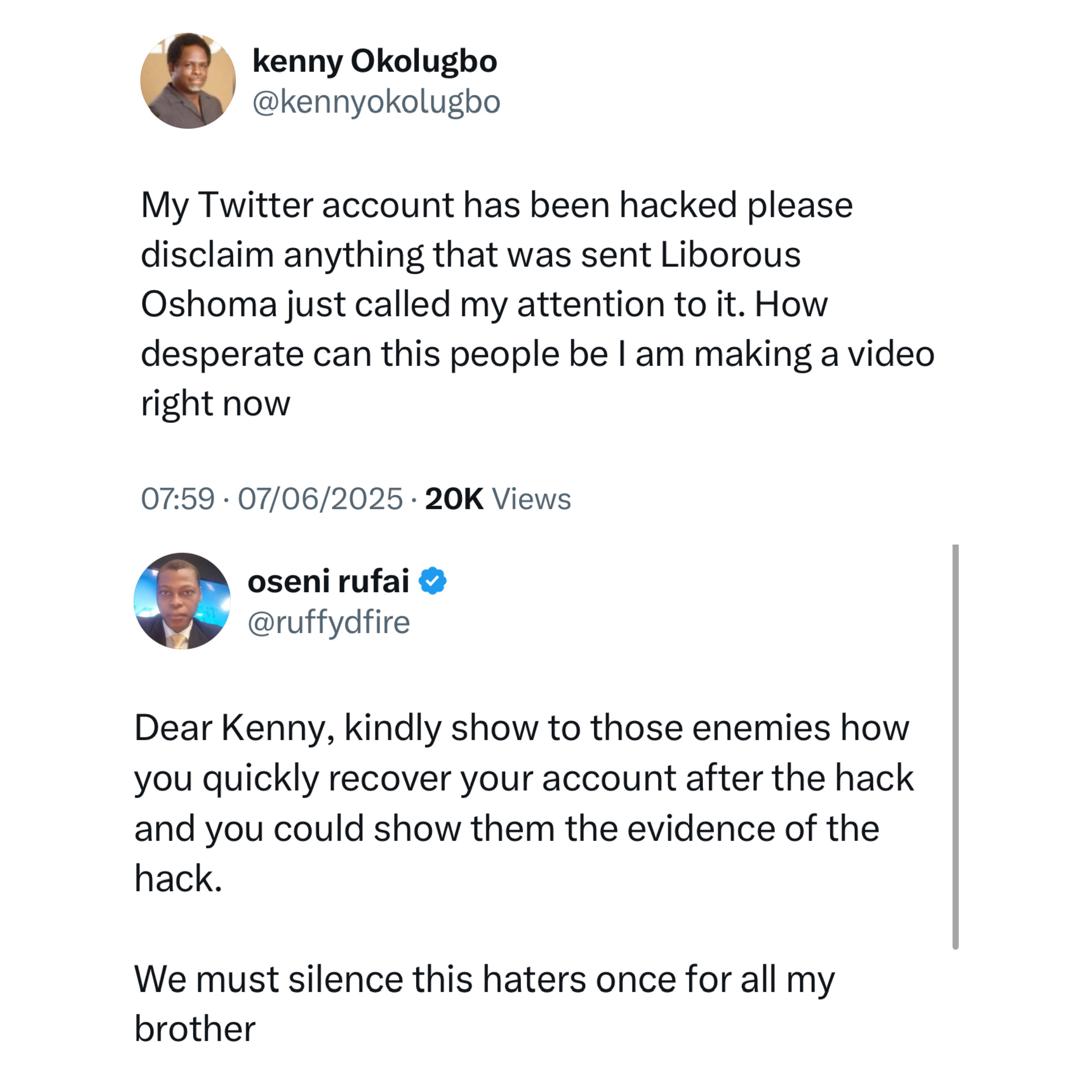Viewport: 1080px width, 1080px height.
Task: Click the 'hack.' line in the reply
Action: (x=176, y=878)
